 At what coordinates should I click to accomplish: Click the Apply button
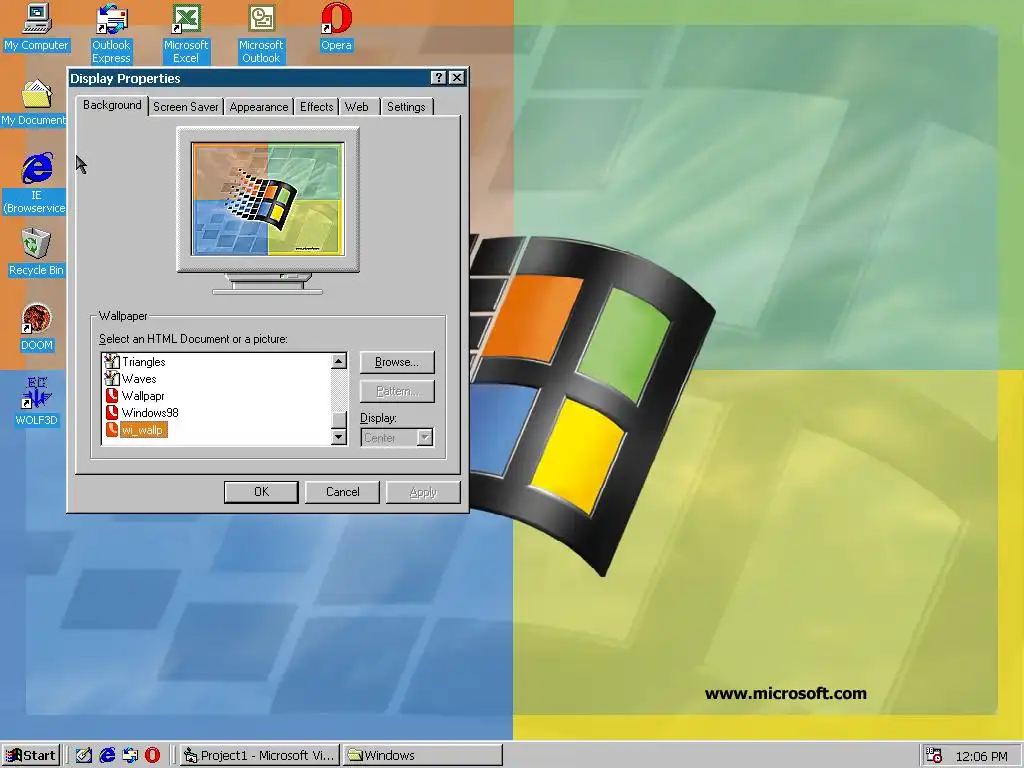point(423,492)
